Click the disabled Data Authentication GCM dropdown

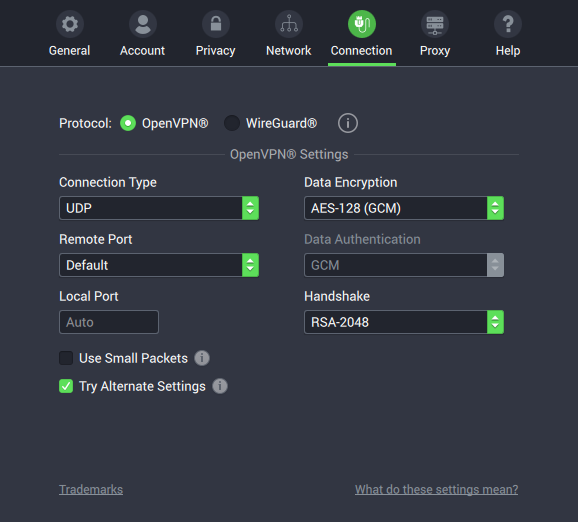click(x=404, y=265)
